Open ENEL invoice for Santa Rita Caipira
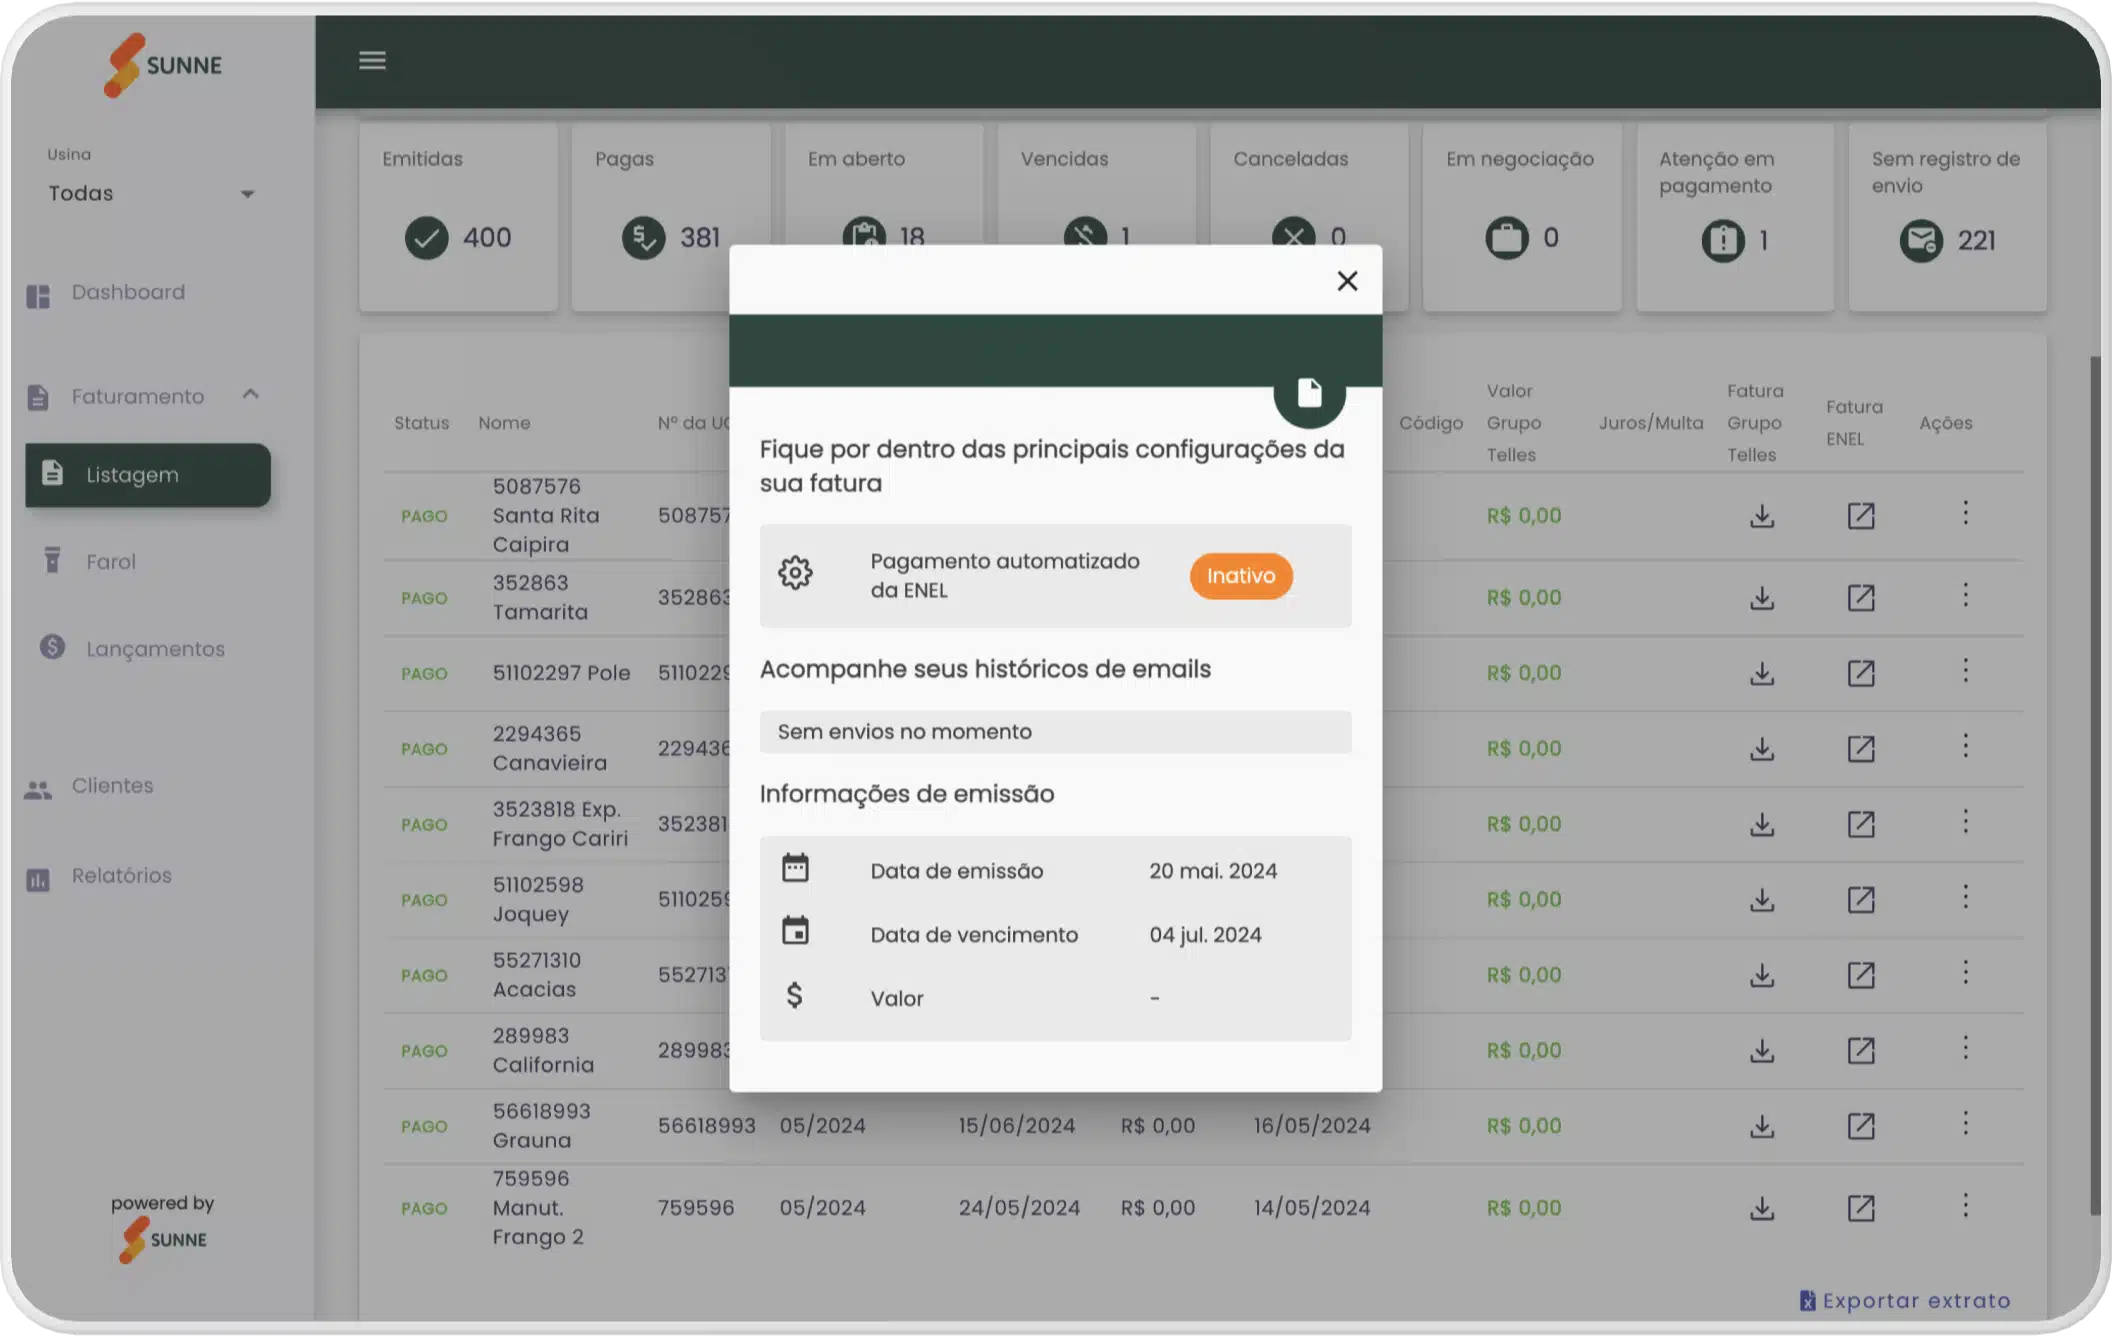The image size is (2112, 1337). point(1861,516)
